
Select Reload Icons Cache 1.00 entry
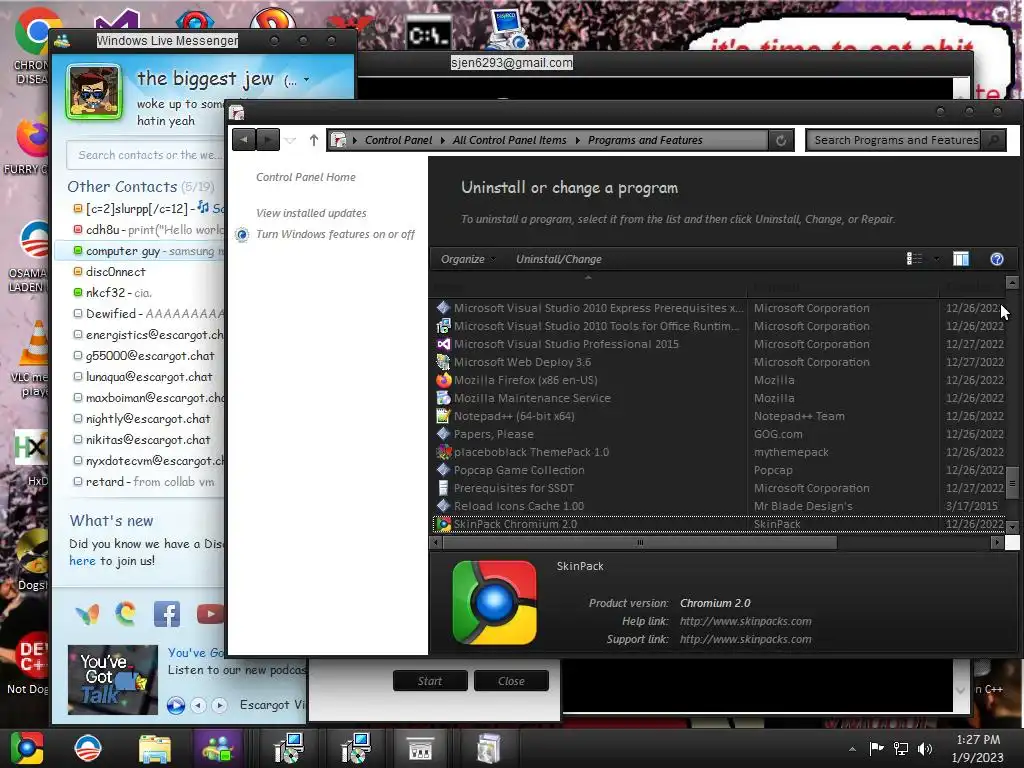pos(718,506)
